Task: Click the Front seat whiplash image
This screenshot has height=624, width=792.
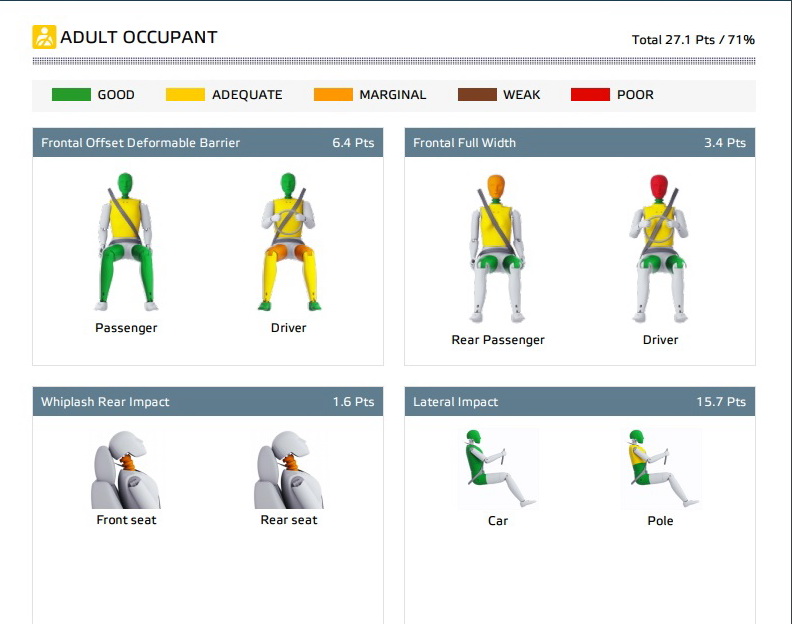Action: (x=126, y=469)
